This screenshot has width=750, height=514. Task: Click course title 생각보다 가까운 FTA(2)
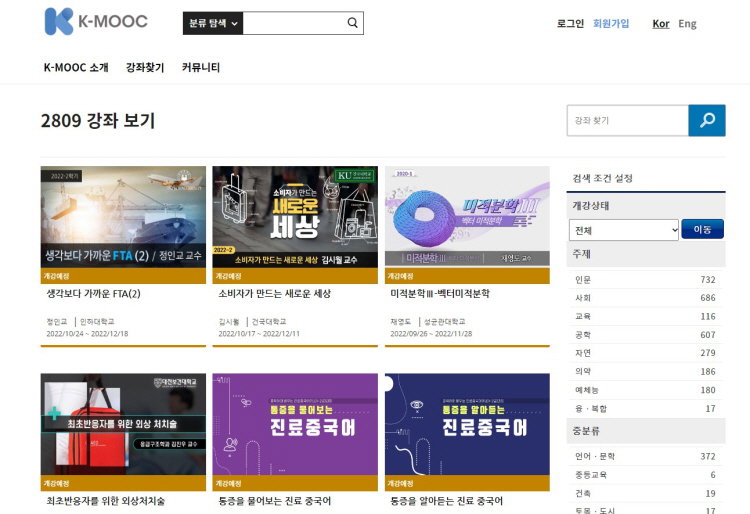pos(93,294)
